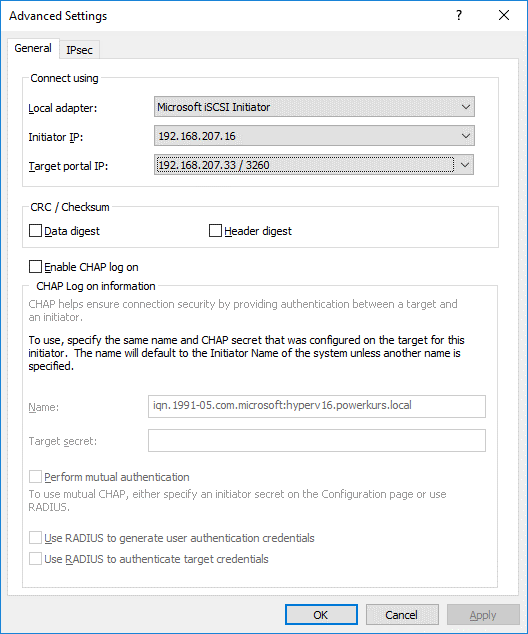Enable the Data digest checkbox
Image resolution: width=528 pixels, height=634 pixels.
[36, 231]
